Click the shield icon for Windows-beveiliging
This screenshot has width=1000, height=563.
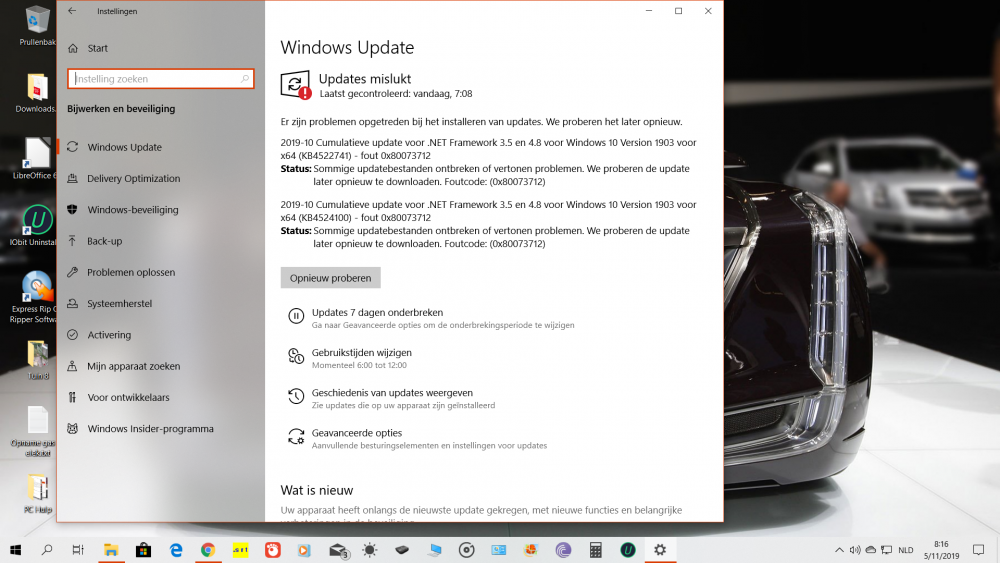pyautogui.click(x=73, y=209)
